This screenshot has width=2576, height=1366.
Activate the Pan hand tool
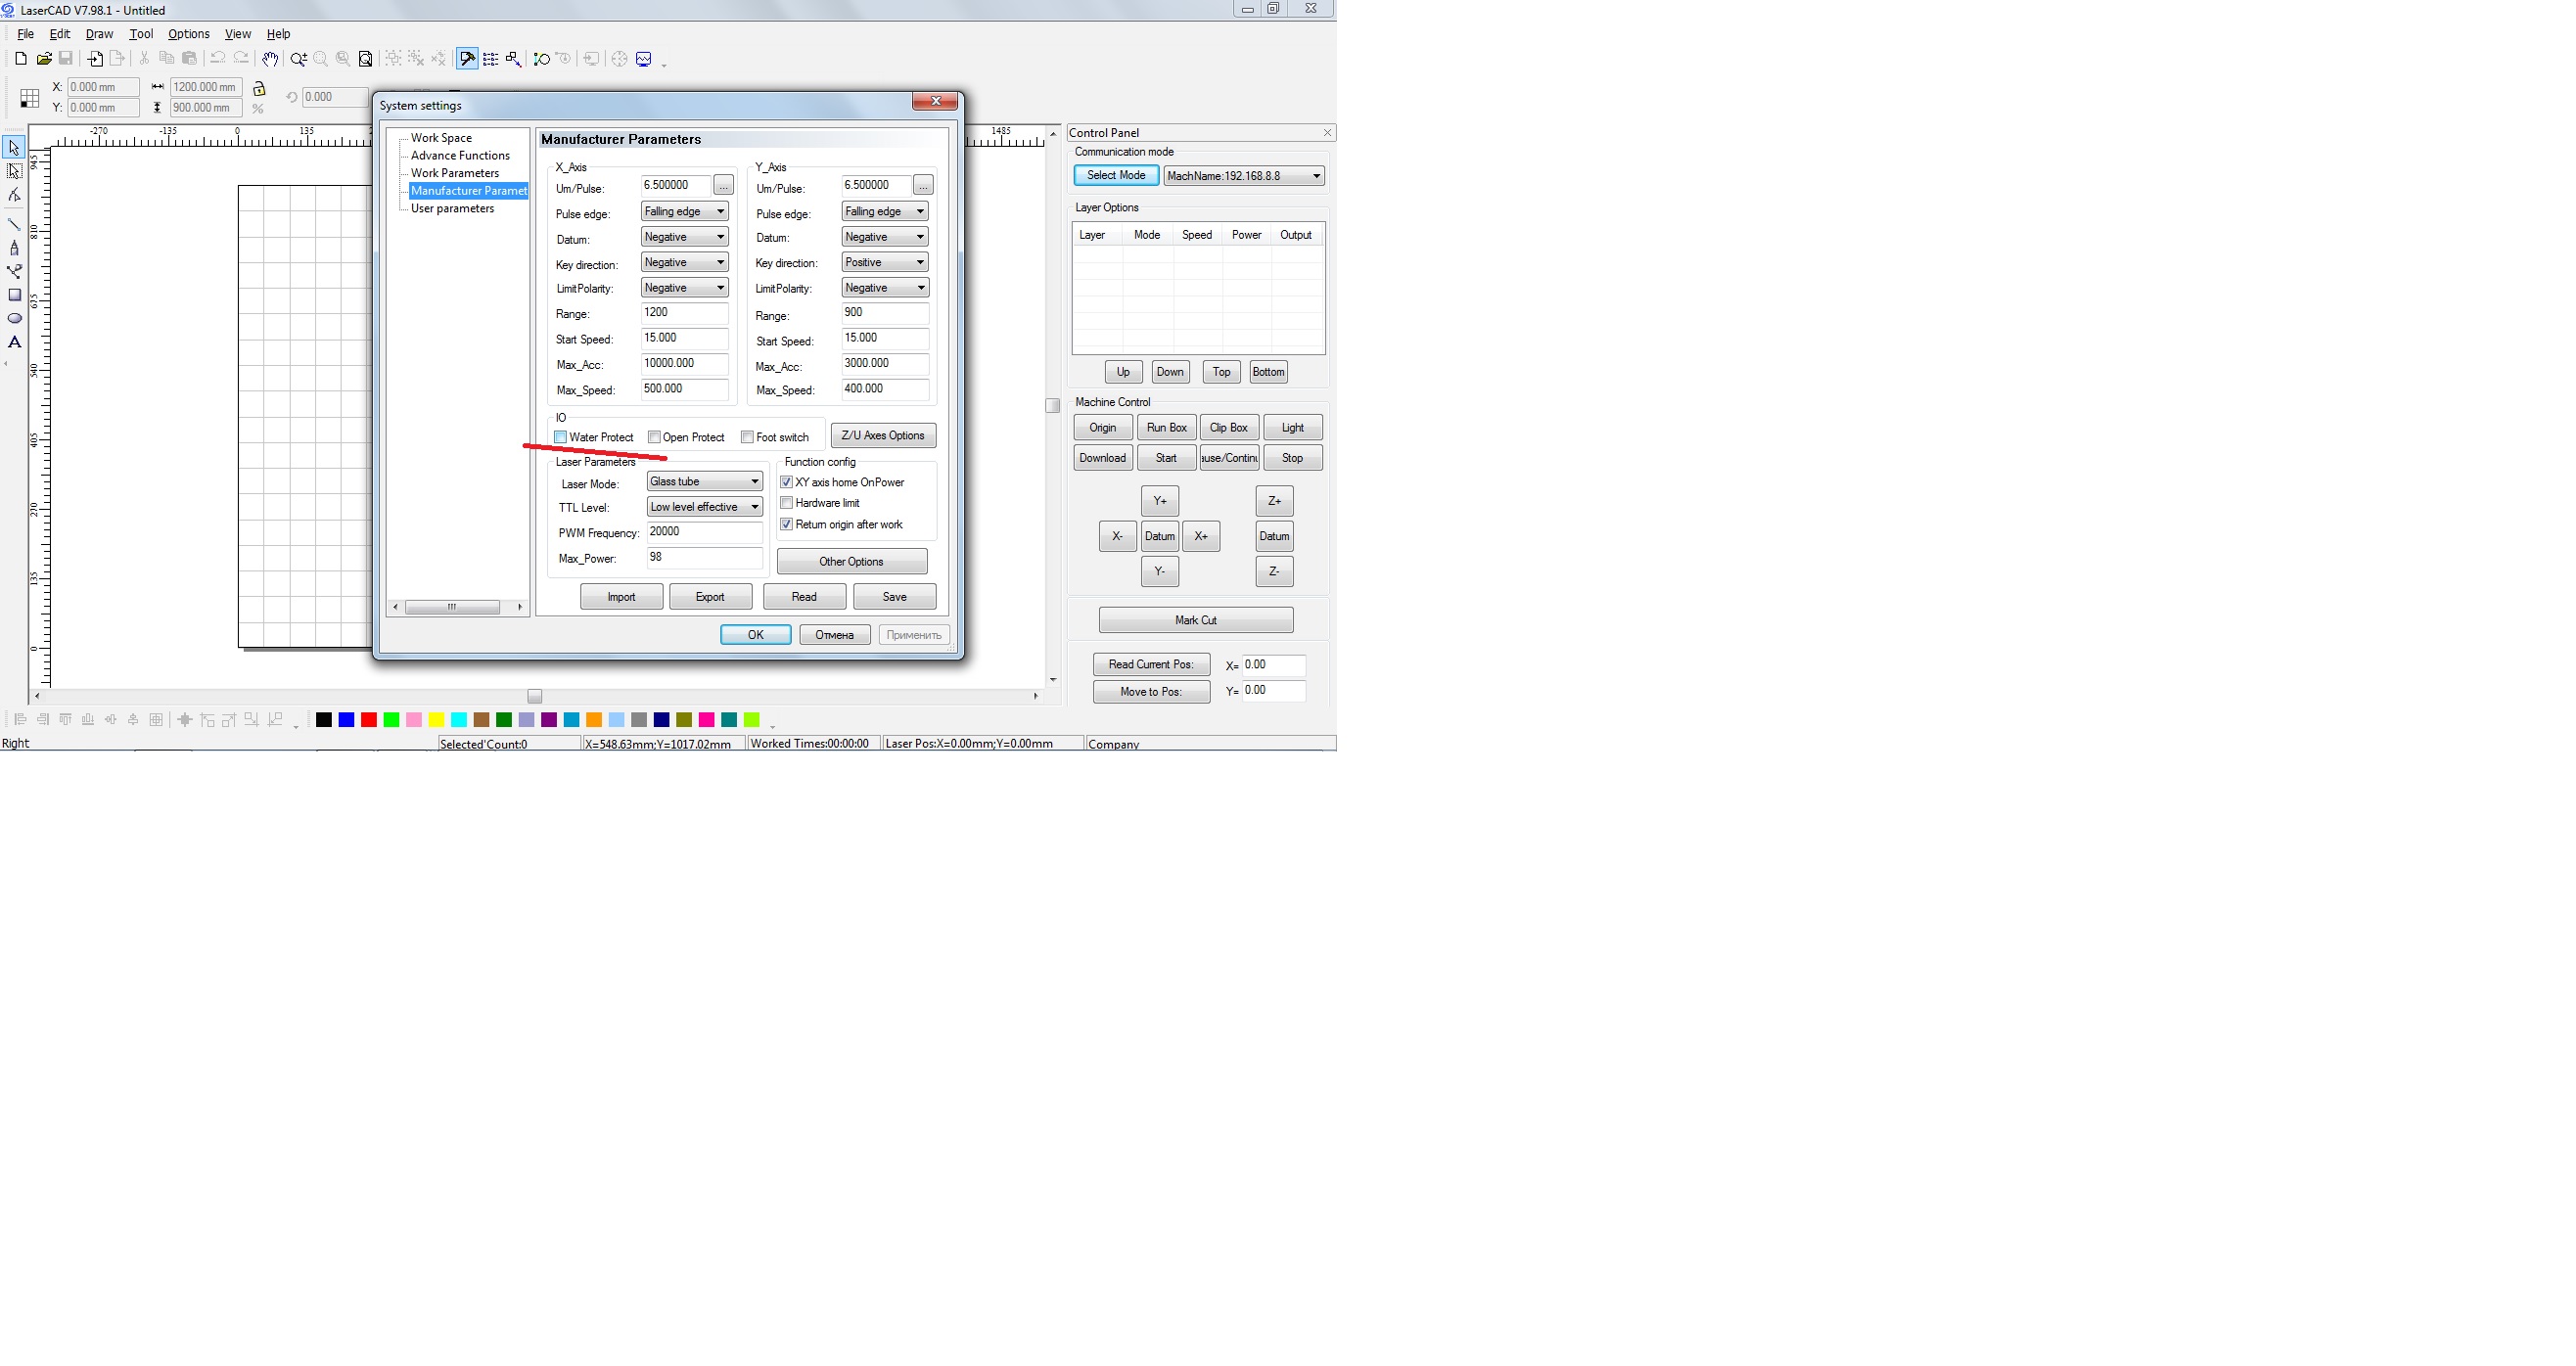(269, 59)
